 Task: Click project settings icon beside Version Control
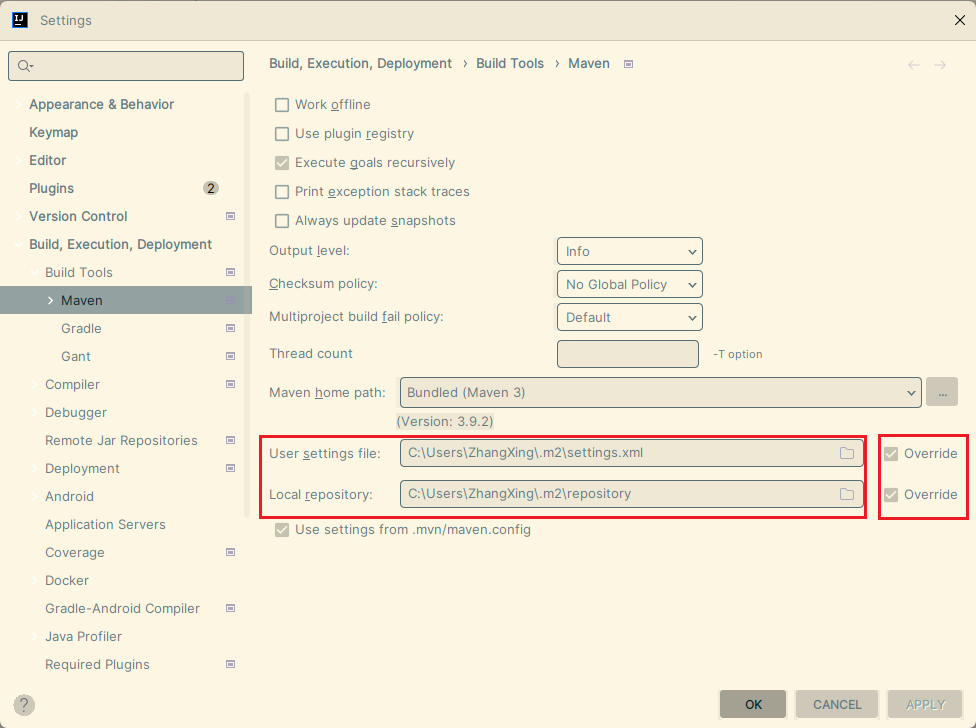(x=230, y=216)
